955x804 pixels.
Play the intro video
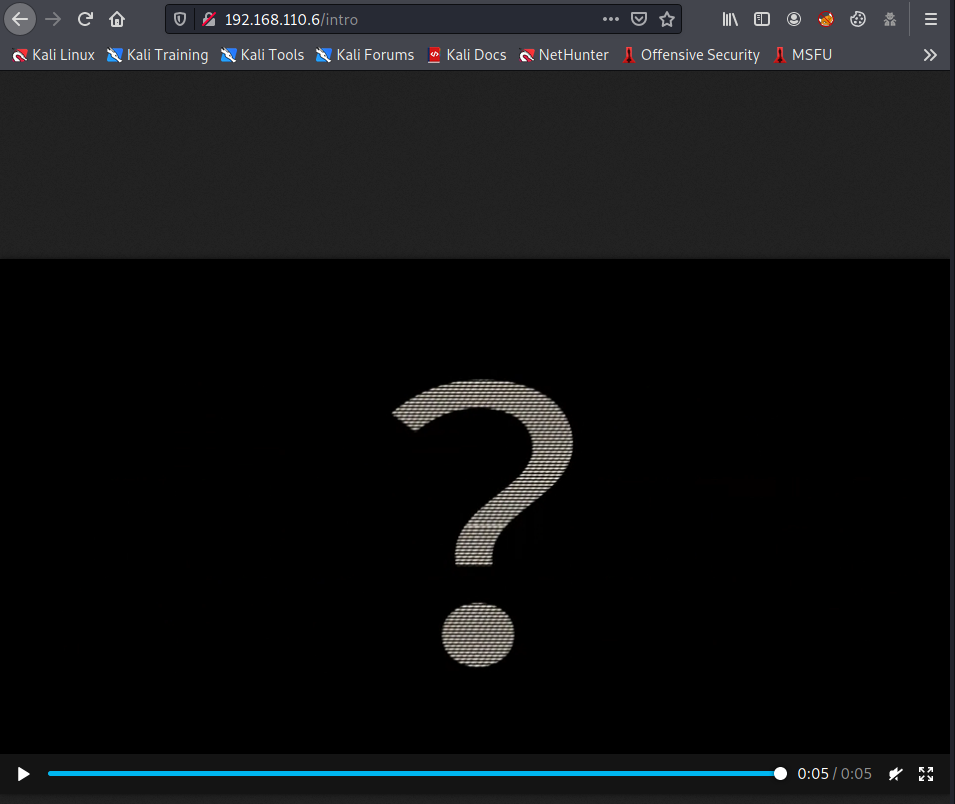click(24, 773)
